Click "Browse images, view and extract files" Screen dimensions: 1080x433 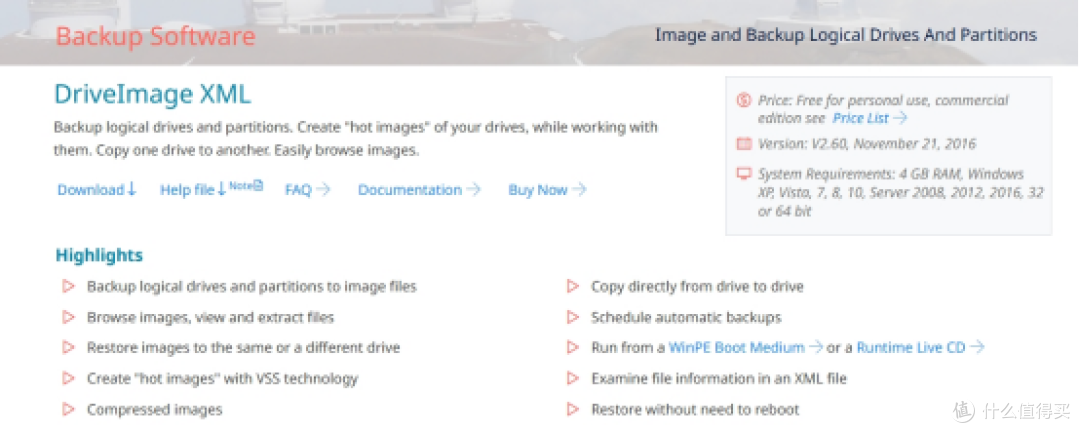point(210,317)
